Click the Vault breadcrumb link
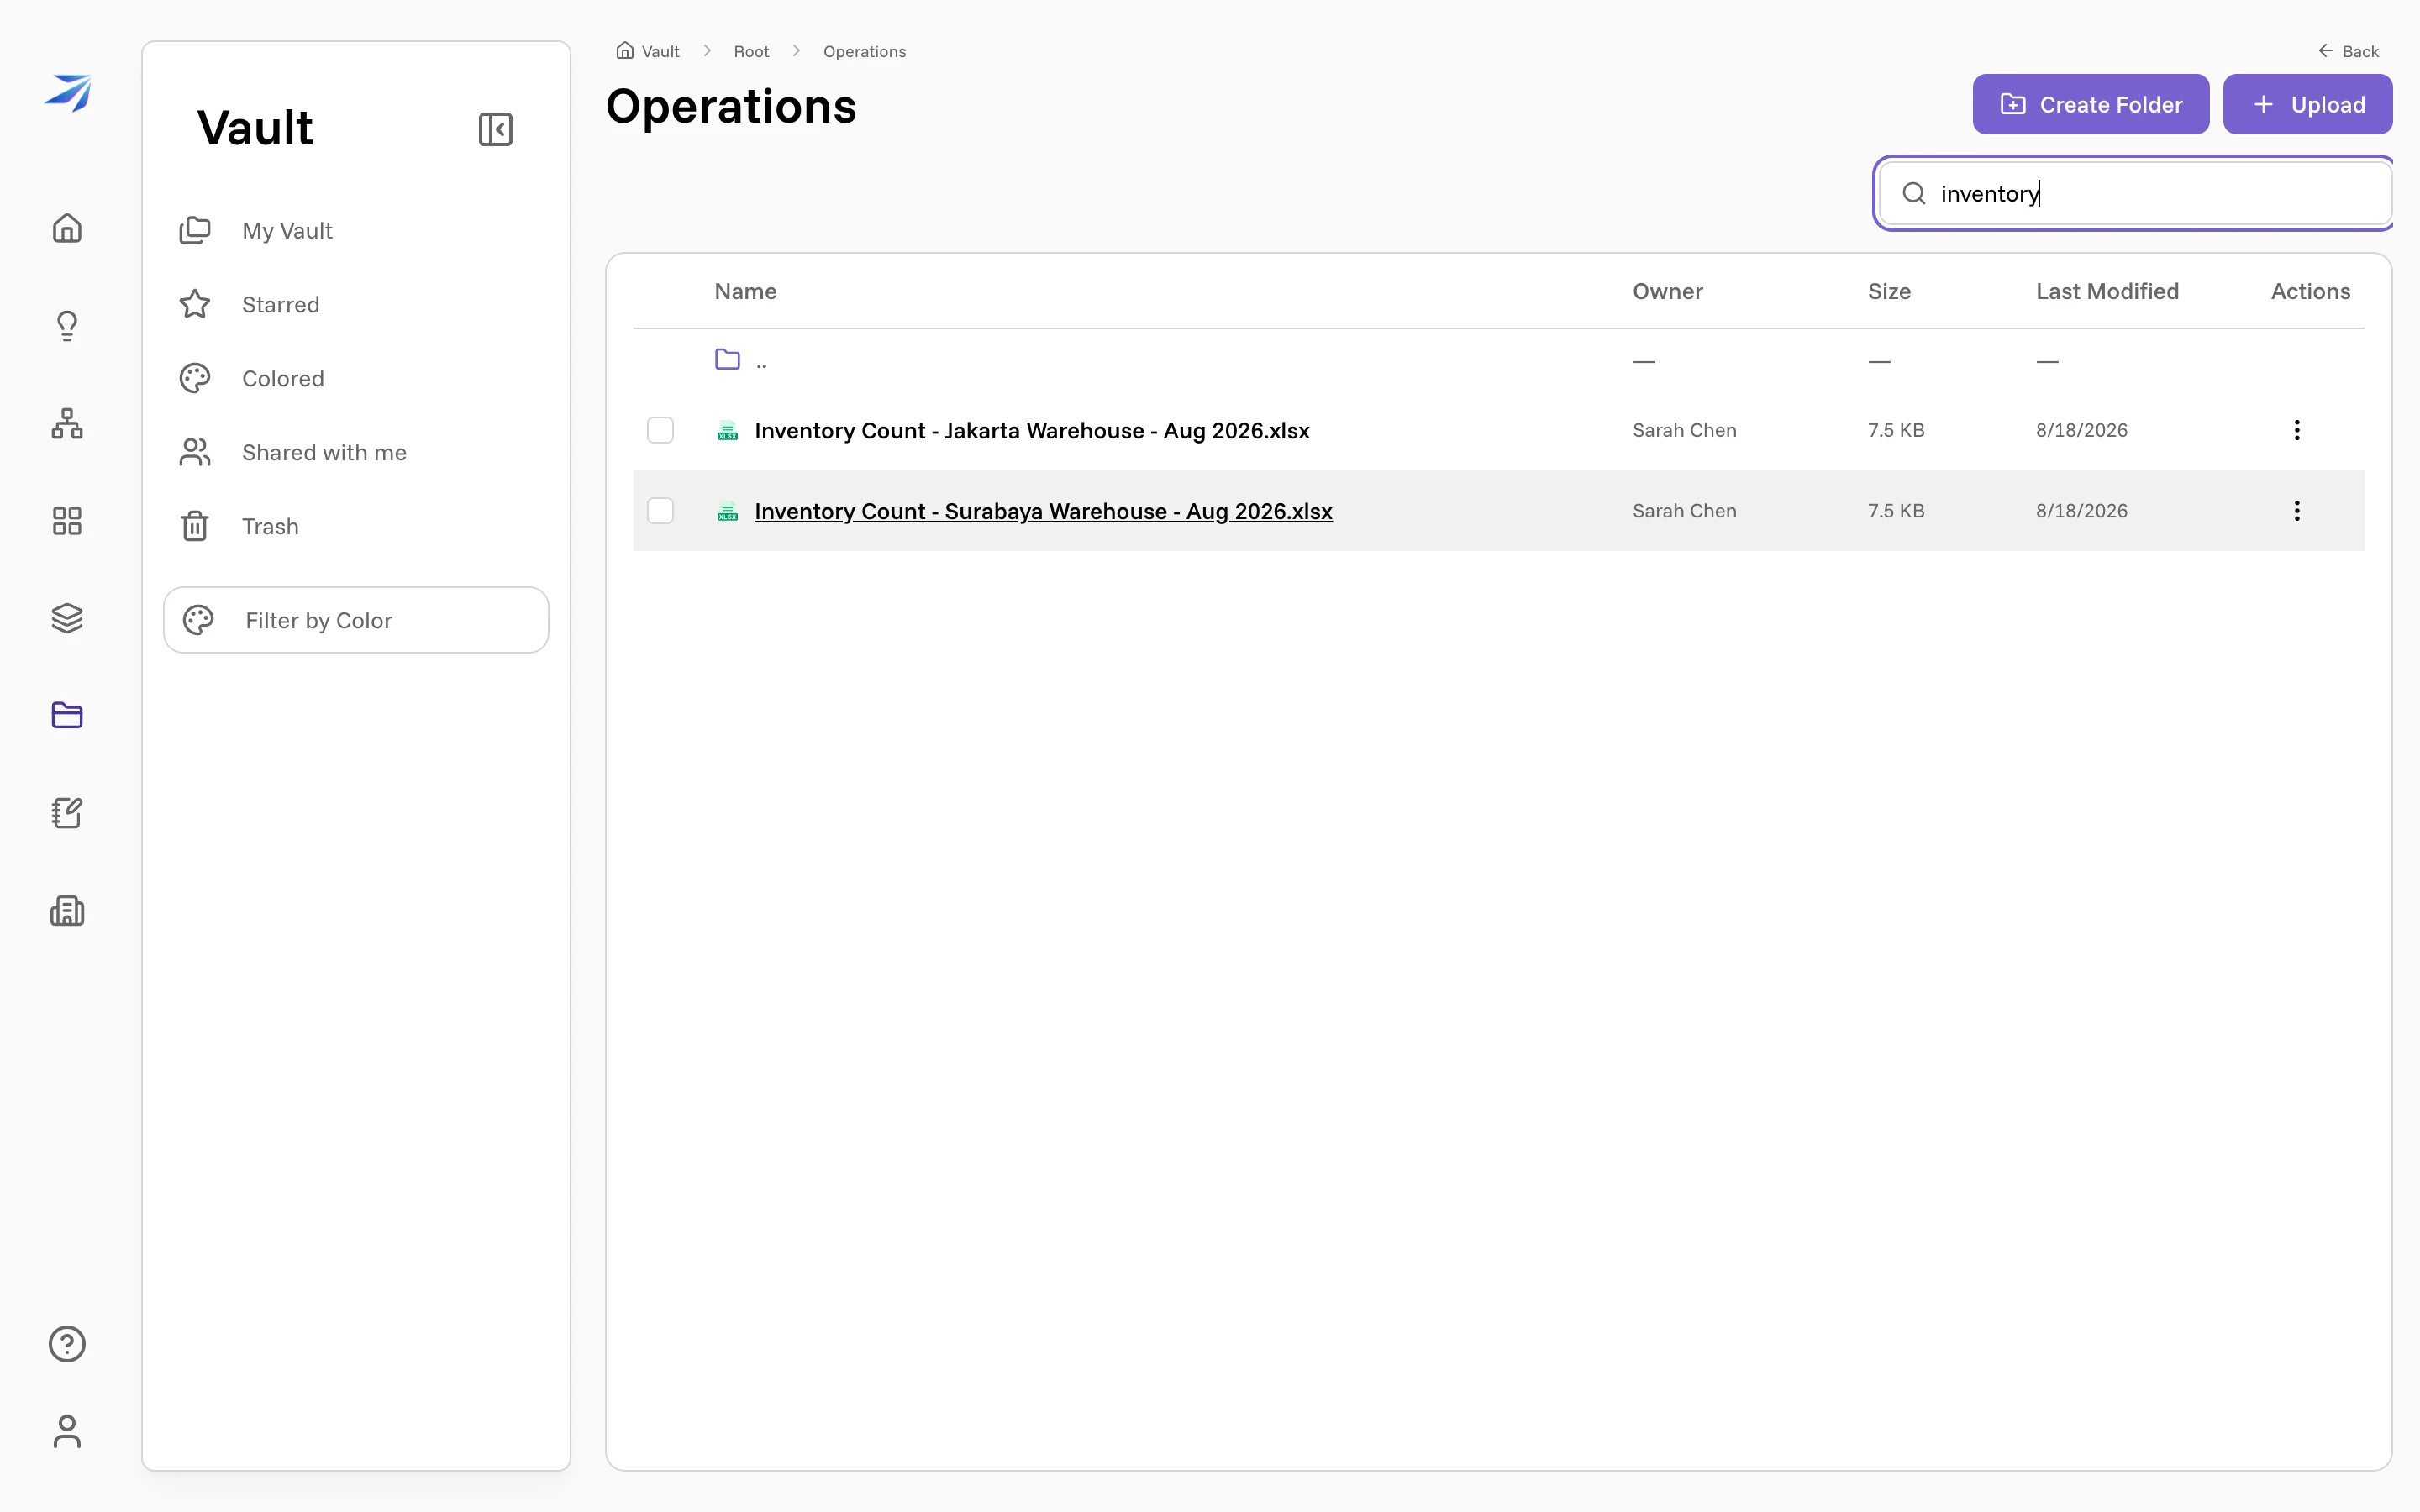 pyautogui.click(x=660, y=51)
